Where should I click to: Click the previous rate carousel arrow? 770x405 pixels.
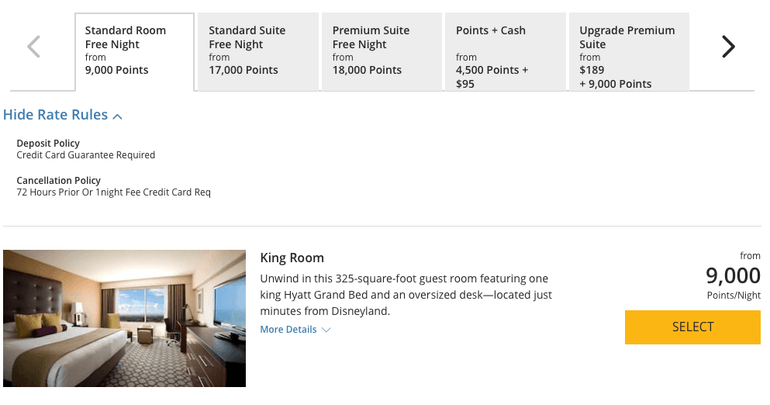coord(34,46)
